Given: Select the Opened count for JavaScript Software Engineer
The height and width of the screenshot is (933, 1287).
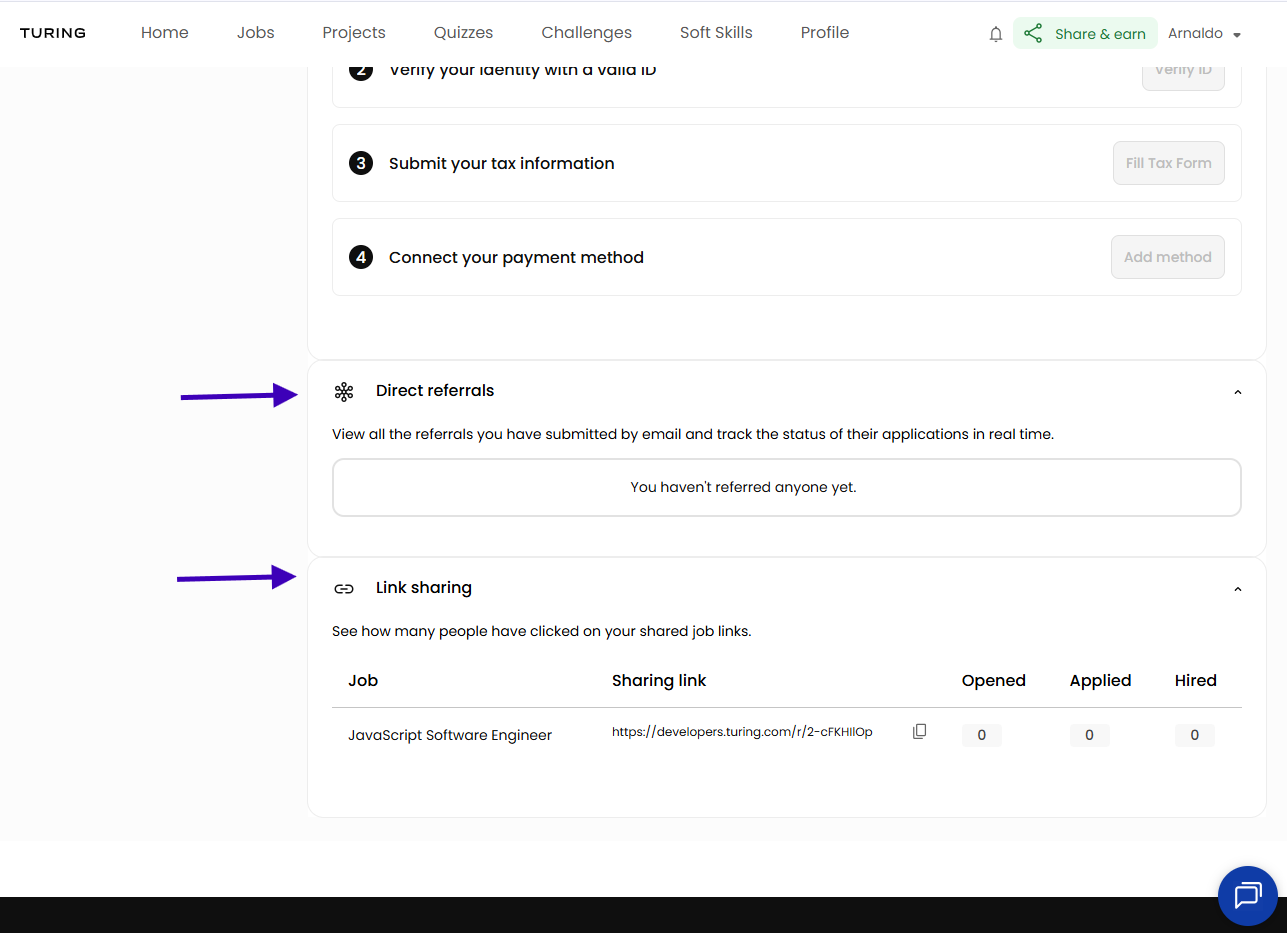Looking at the screenshot, I should [981, 735].
